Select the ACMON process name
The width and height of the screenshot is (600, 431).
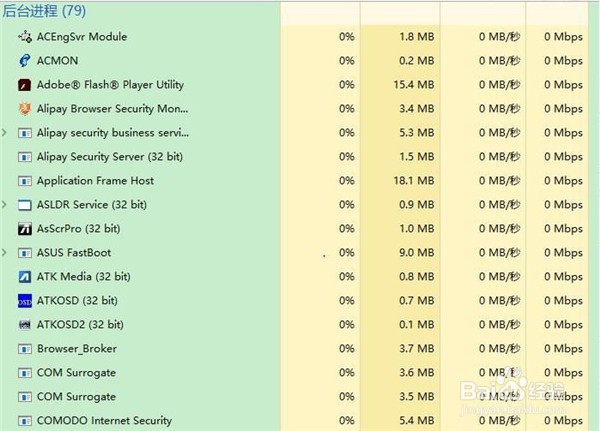tap(57, 60)
